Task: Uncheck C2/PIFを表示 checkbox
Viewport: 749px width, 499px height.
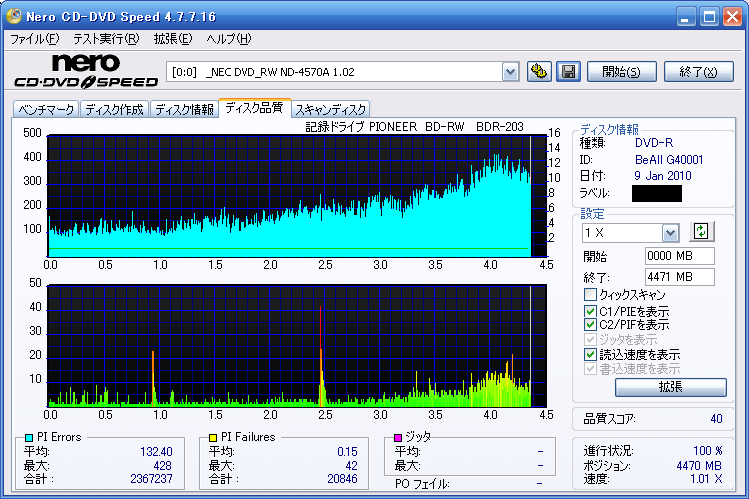Action: 590,325
